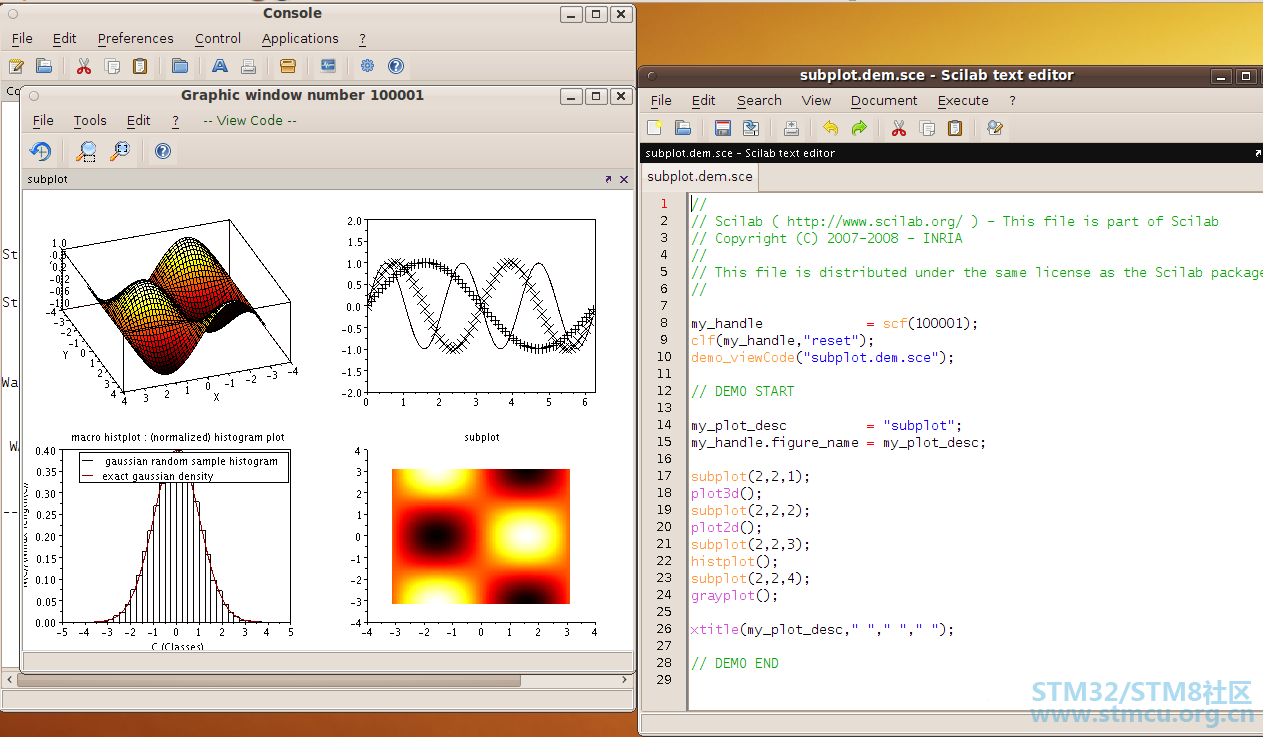Image resolution: width=1263 pixels, height=737 pixels.
Task: Open the Console ? help menu
Action: coord(362,38)
